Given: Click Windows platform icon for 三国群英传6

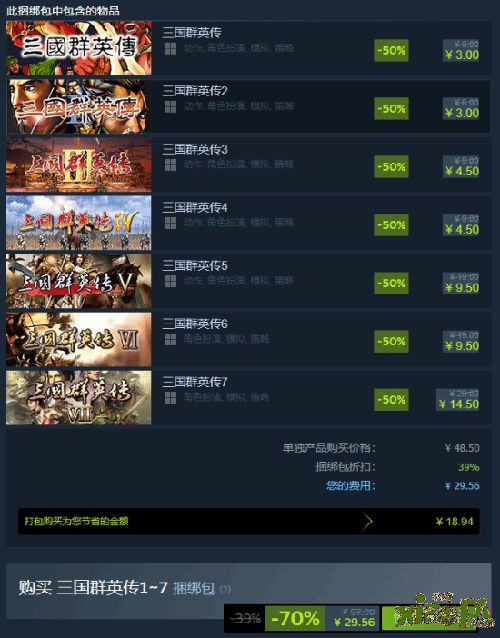Looking at the screenshot, I should (170, 339).
